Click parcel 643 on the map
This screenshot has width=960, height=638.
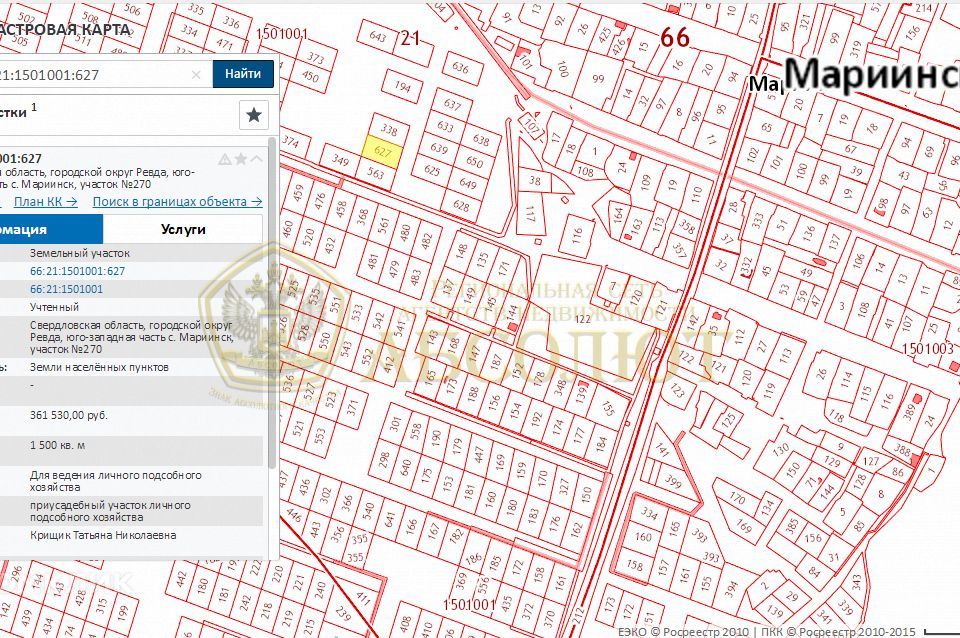(378, 36)
